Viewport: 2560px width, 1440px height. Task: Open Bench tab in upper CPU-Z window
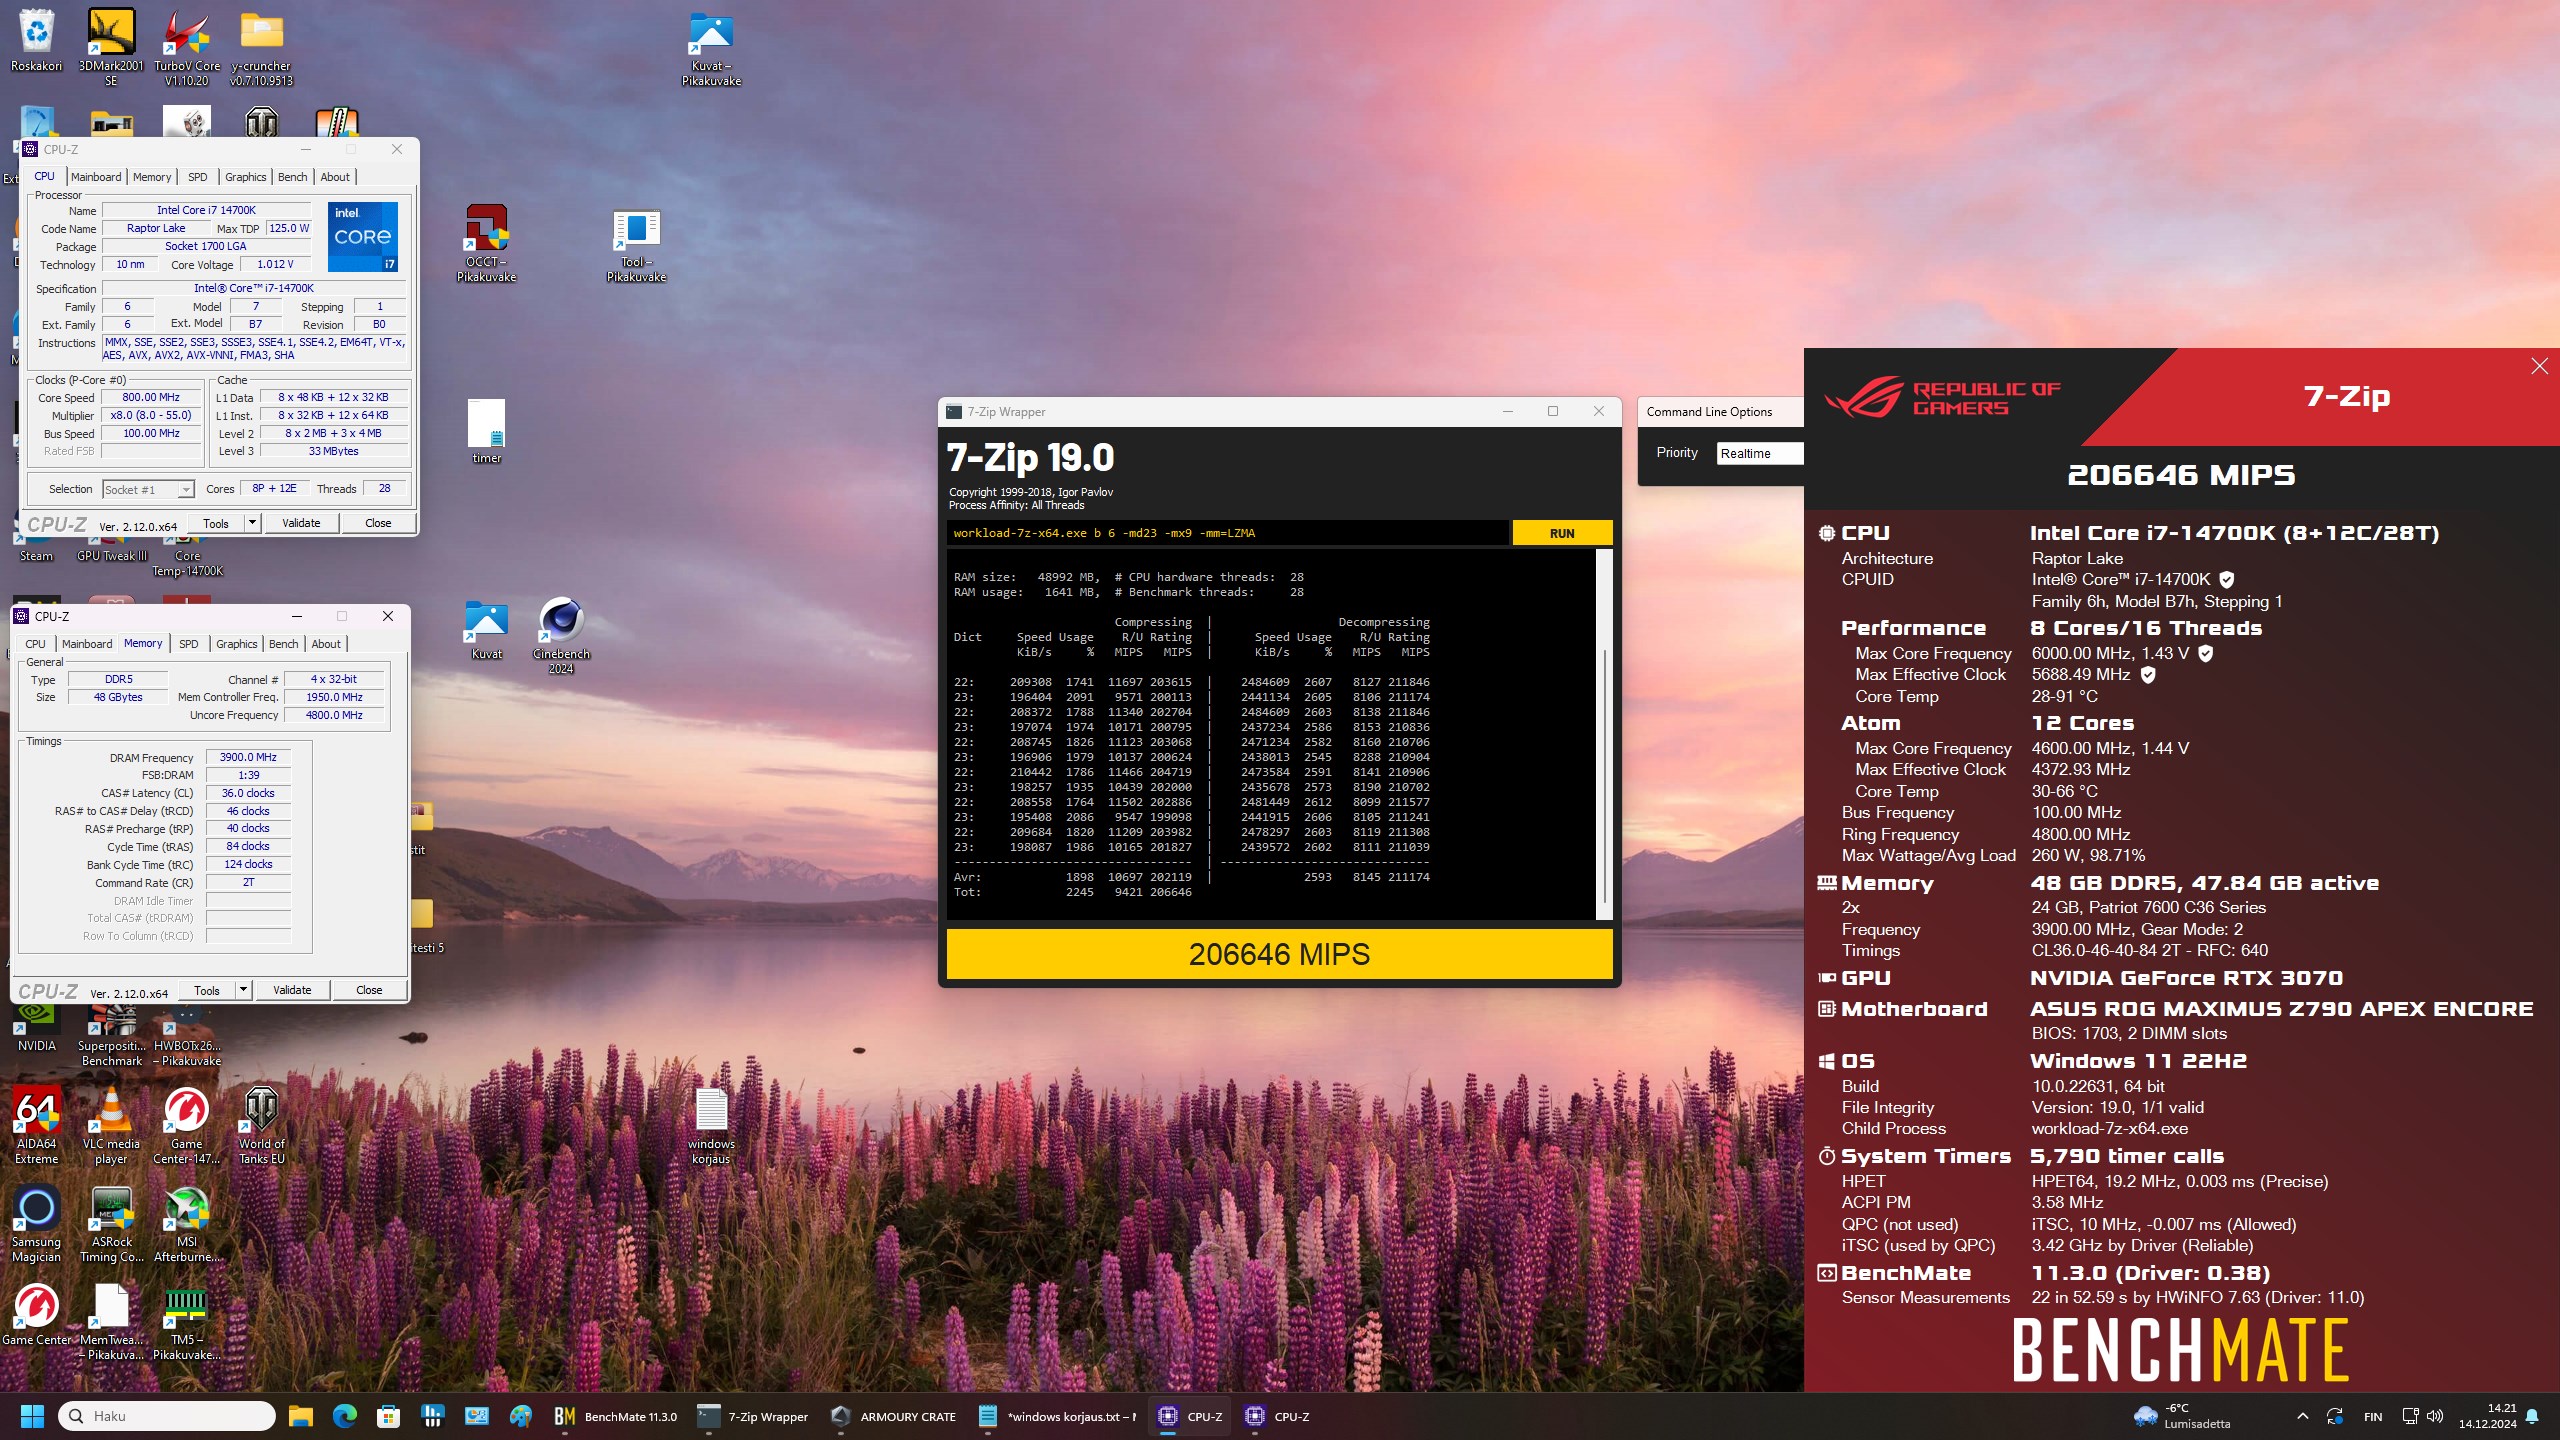tap(293, 177)
